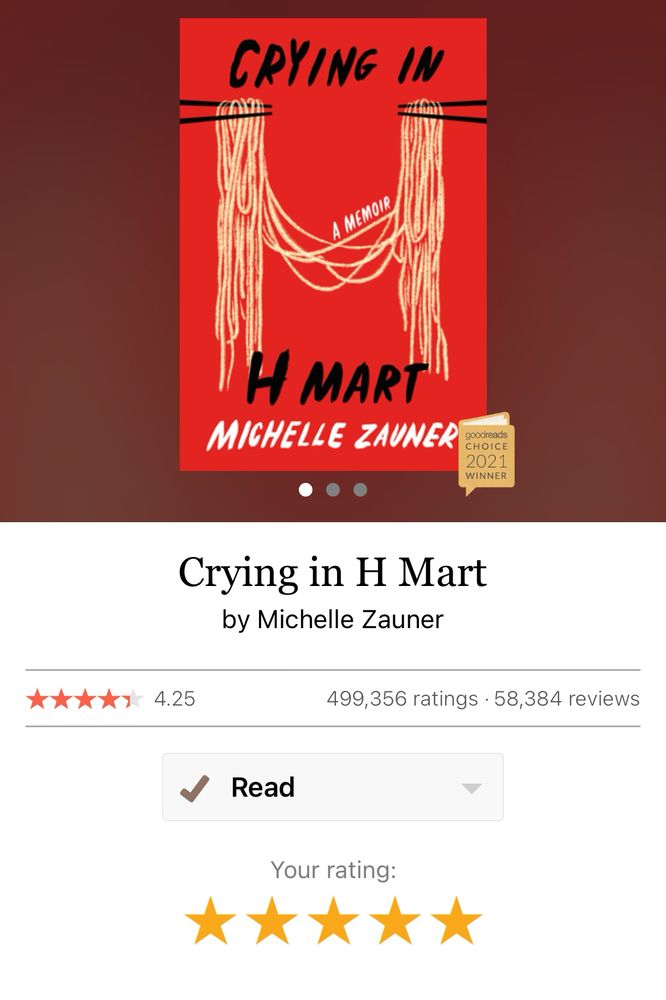Click the Goodreads Choice 2021 Winner badge
The height and width of the screenshot is (1000, 666).
pyautogui.click(x=487, y=453)
